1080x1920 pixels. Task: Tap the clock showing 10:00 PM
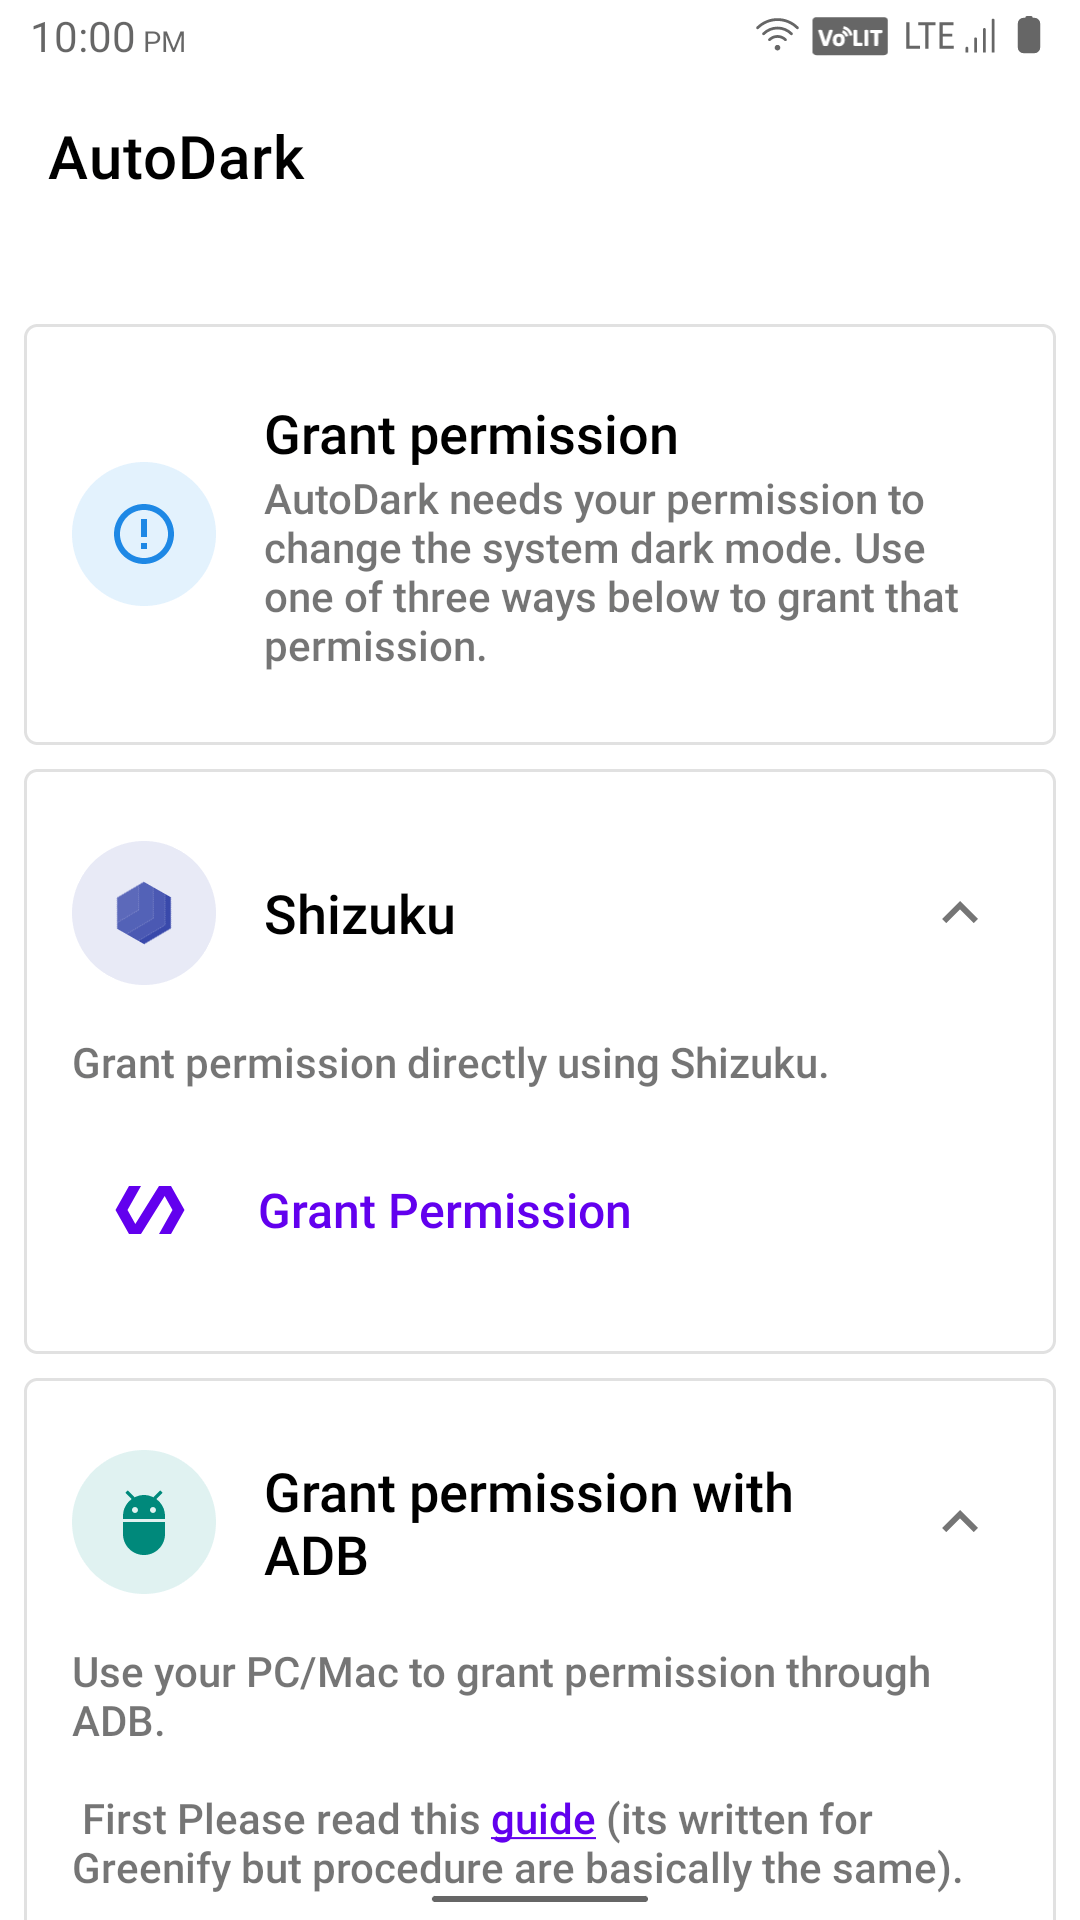coord(108,39)
